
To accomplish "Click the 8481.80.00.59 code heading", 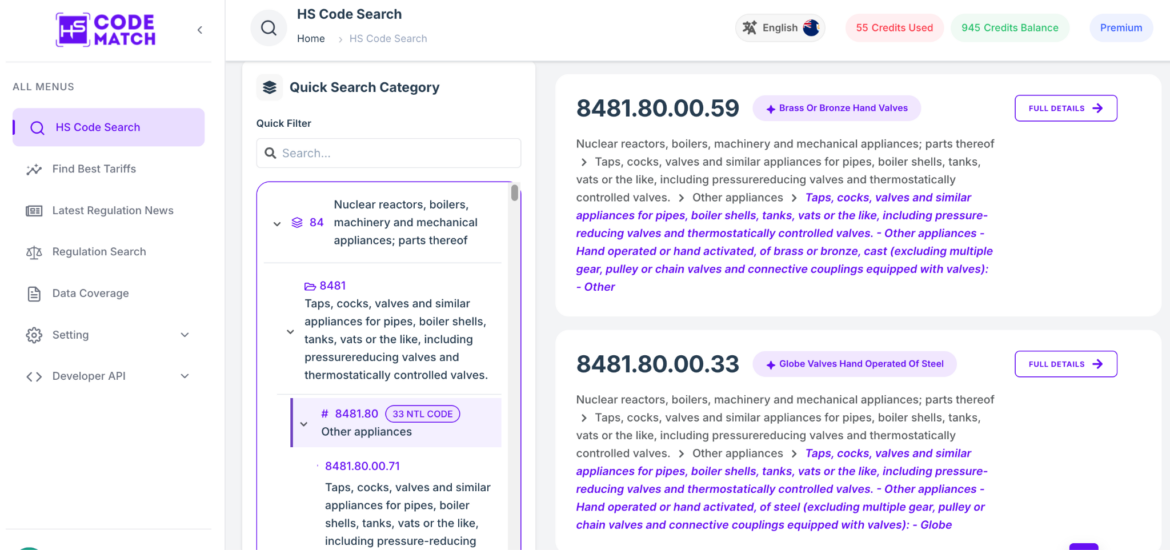I will point(657,108).
